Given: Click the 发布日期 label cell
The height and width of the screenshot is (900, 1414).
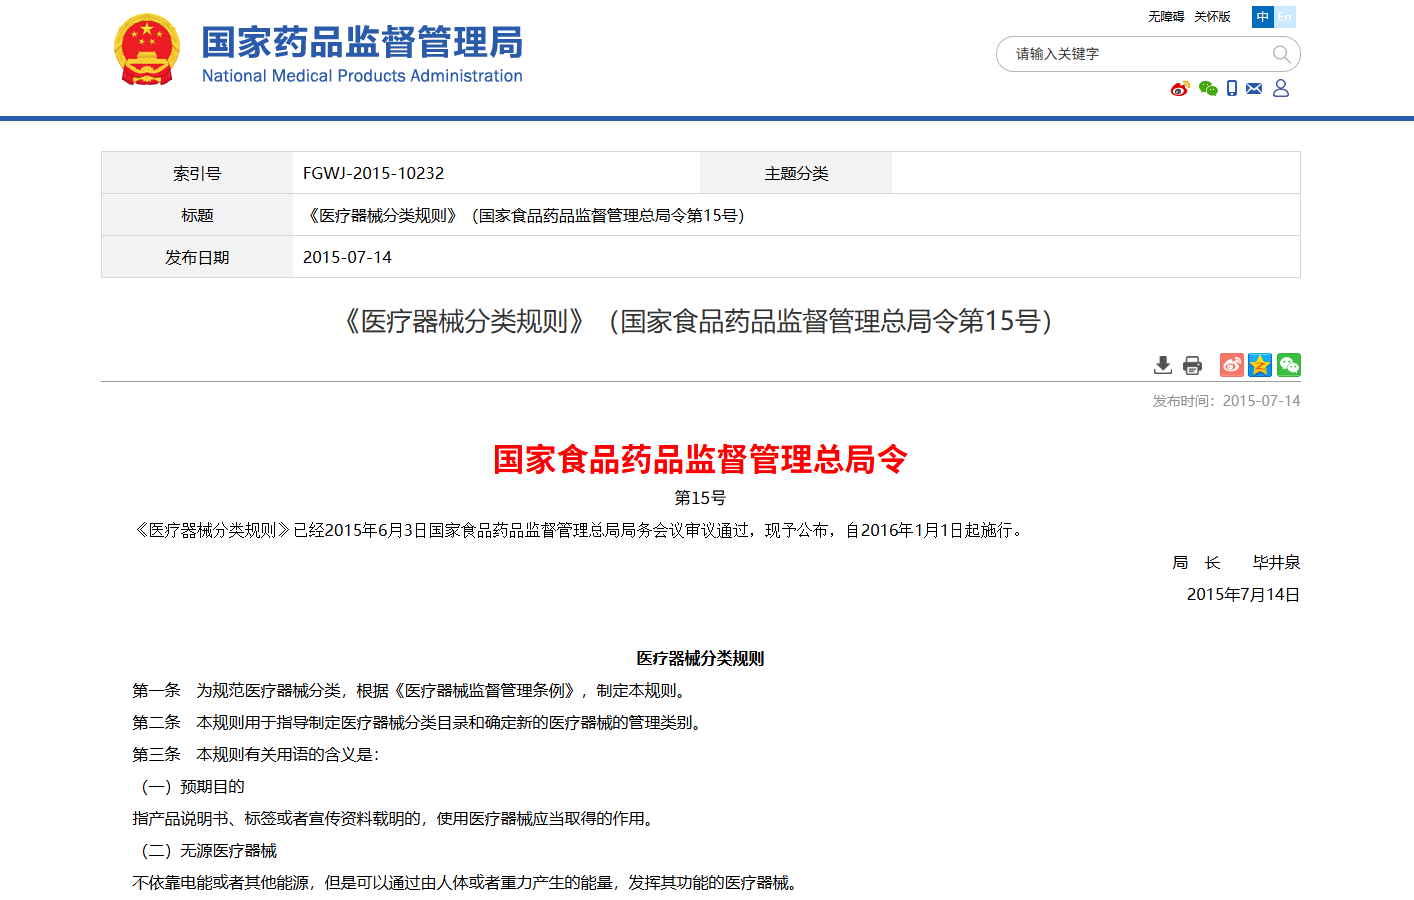Looking at the screenshot, I should [197, 257].
